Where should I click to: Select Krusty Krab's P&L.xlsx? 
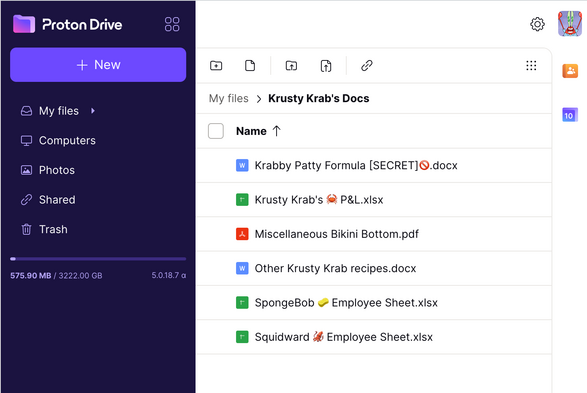tap(374, 199)
